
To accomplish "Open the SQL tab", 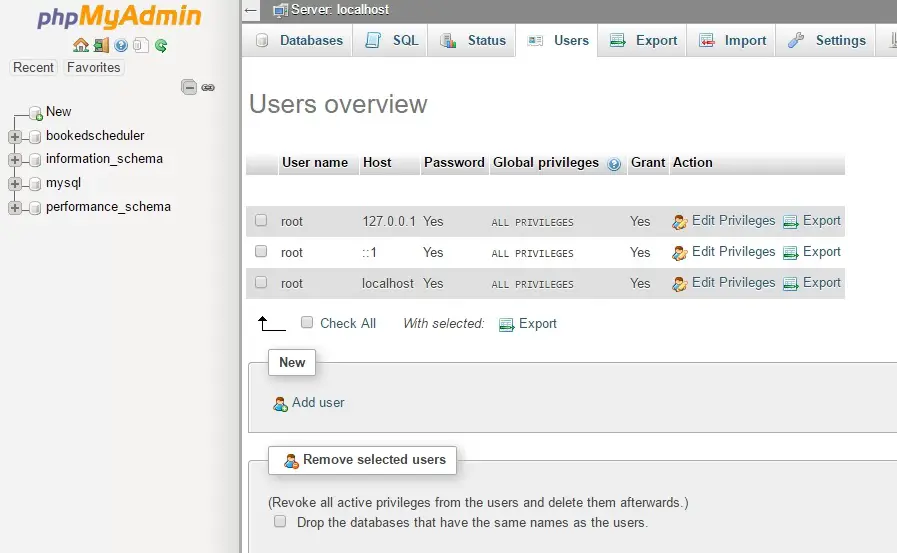I will [x=392, y=41].
